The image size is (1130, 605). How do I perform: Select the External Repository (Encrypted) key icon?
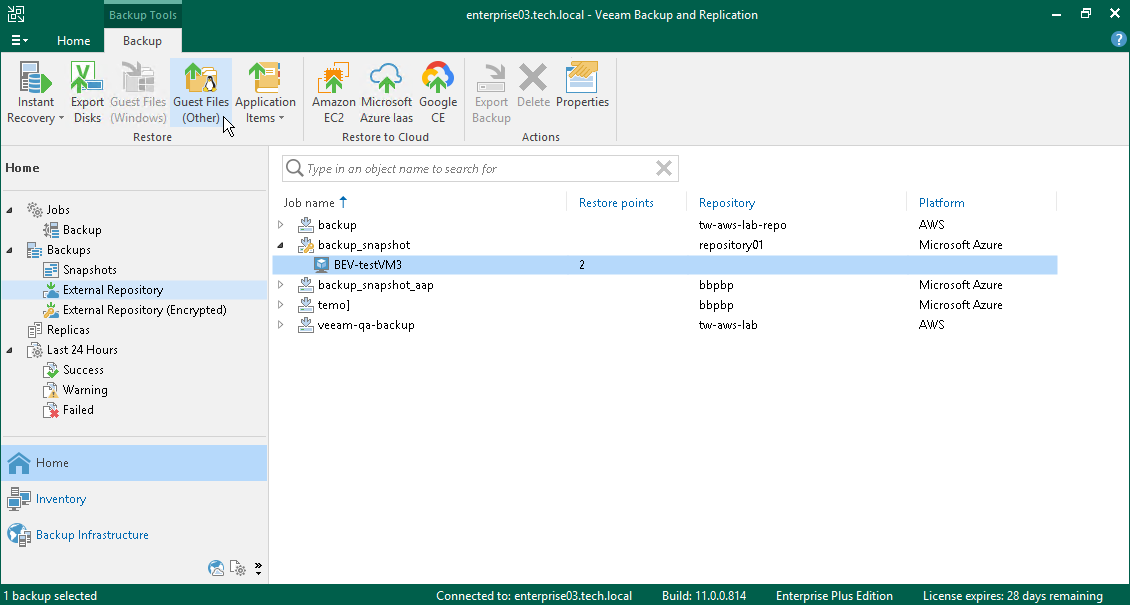pyautogui.click(x=50, y=310)
